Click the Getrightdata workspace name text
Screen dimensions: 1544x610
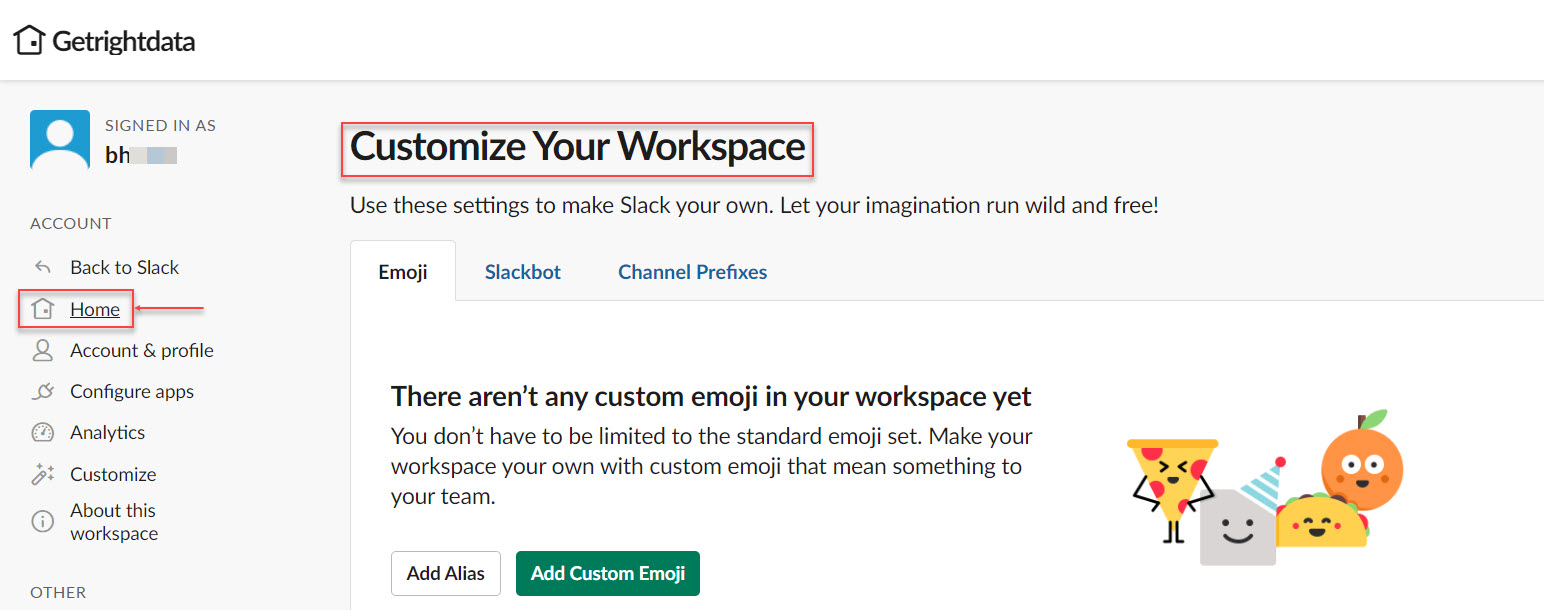[123, 41]
